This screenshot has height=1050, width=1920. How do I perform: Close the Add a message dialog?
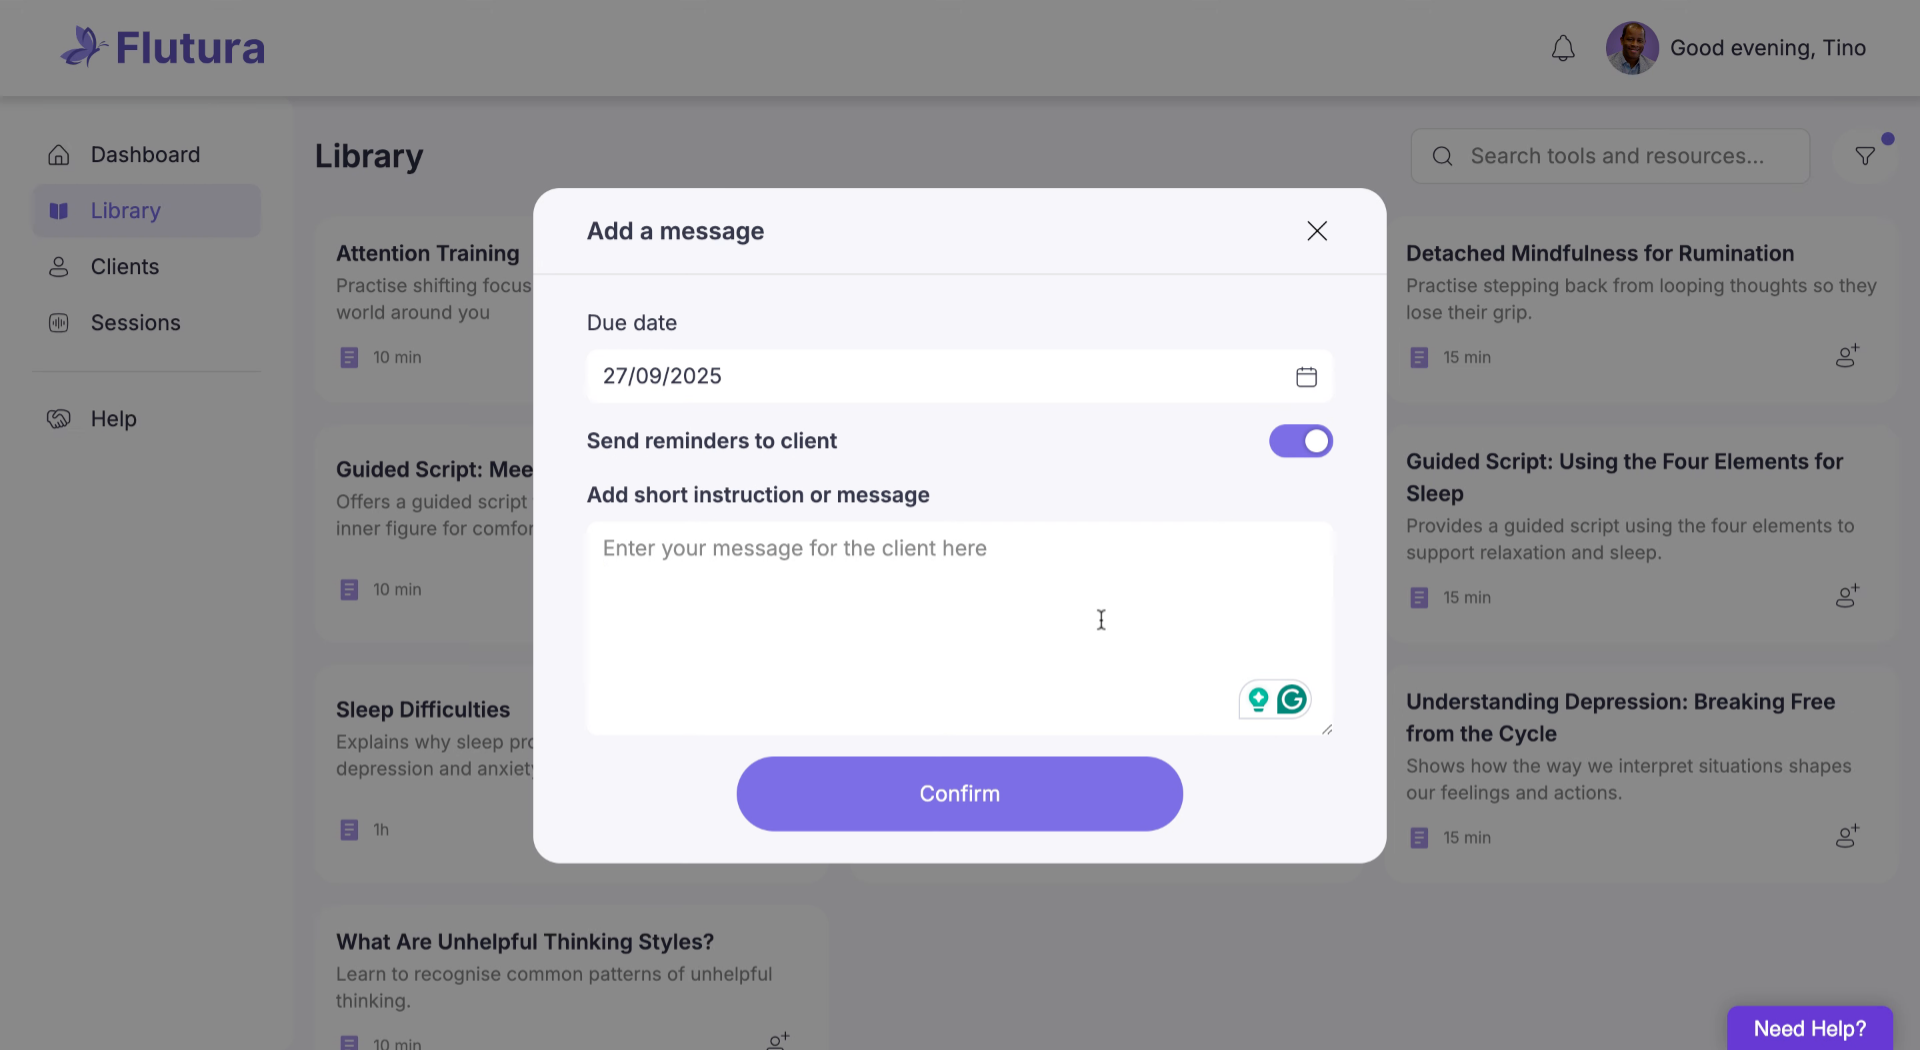pos(1317,231)
